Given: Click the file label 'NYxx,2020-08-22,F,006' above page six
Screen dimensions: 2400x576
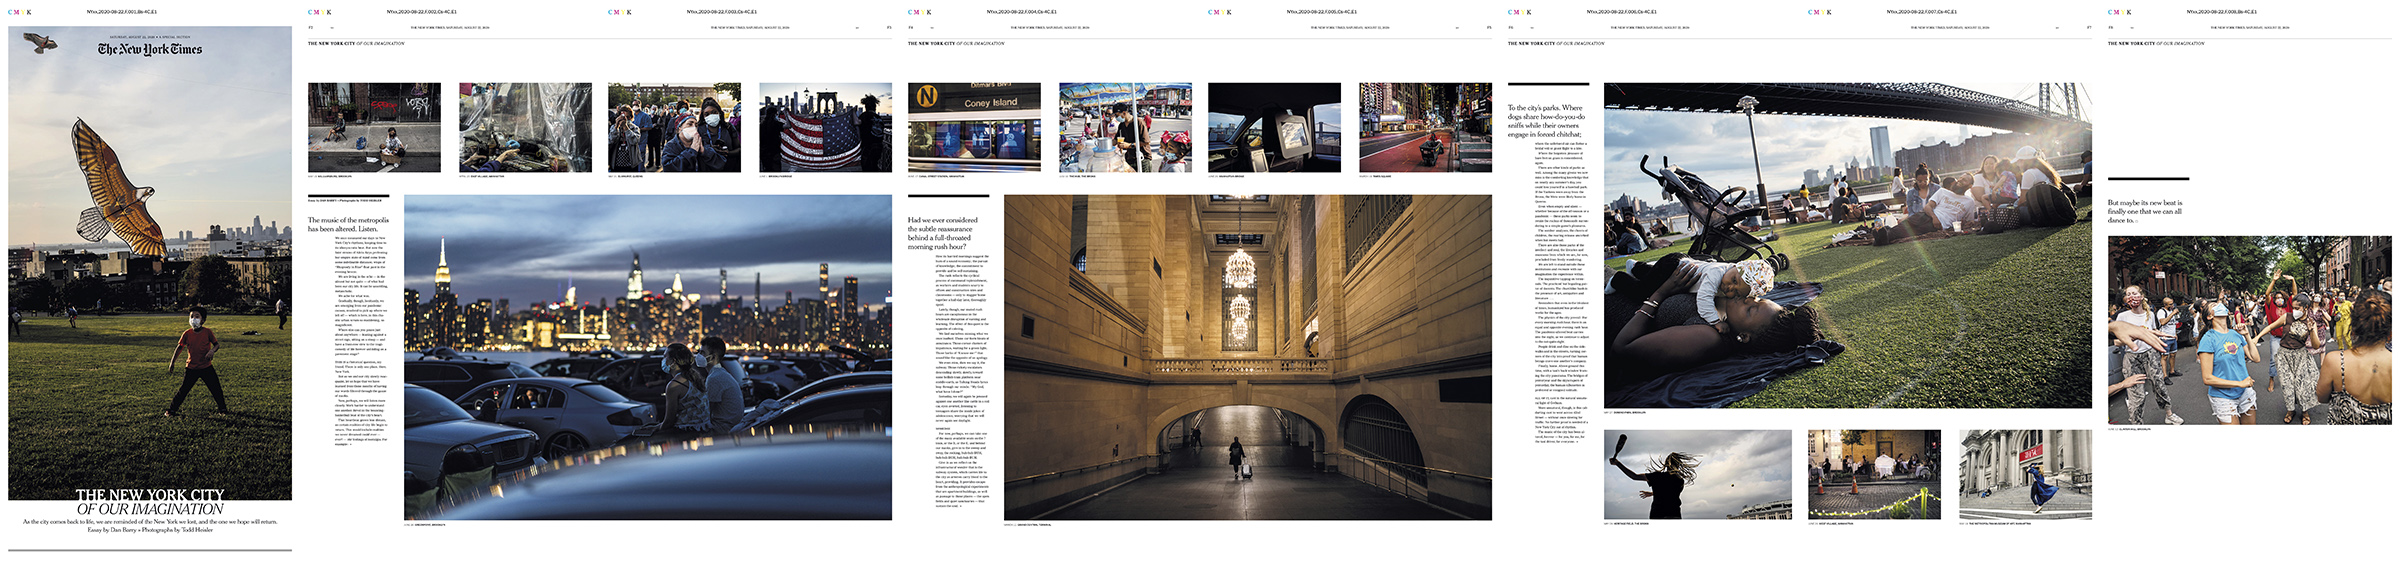Looking at the screenshot, I should point(1621,12).
